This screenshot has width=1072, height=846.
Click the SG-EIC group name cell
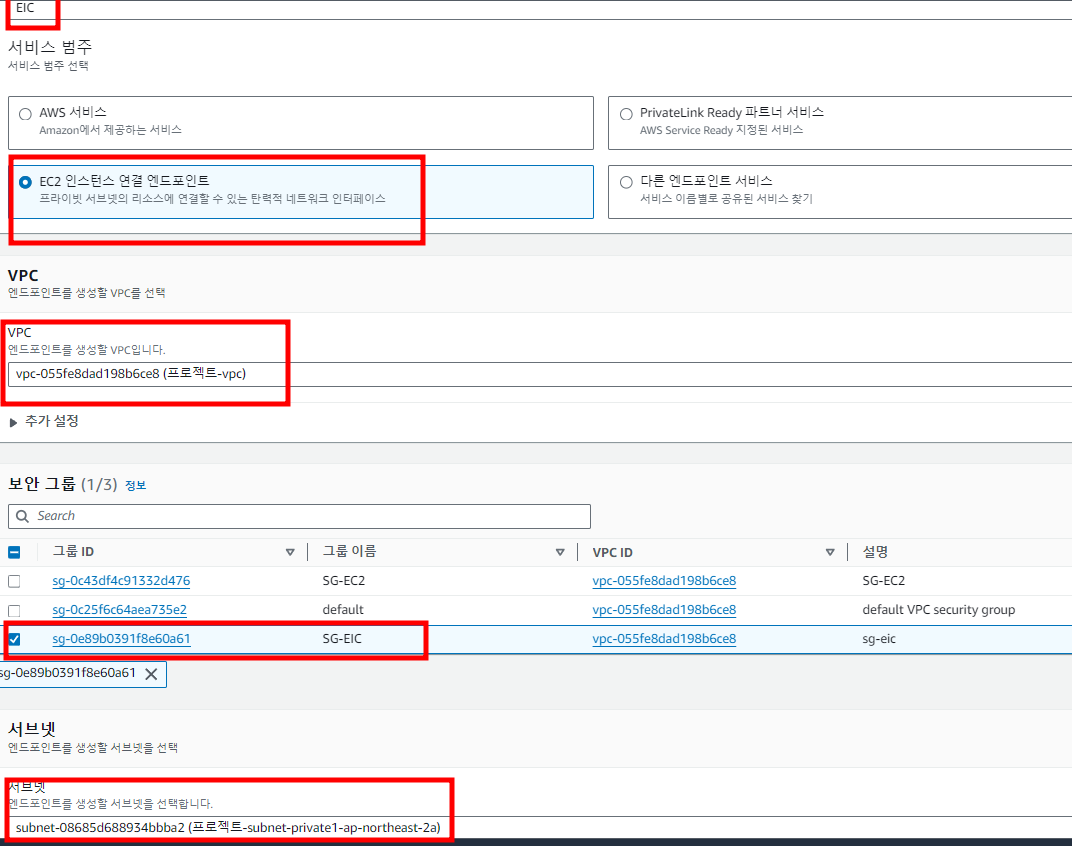point(342,639)
